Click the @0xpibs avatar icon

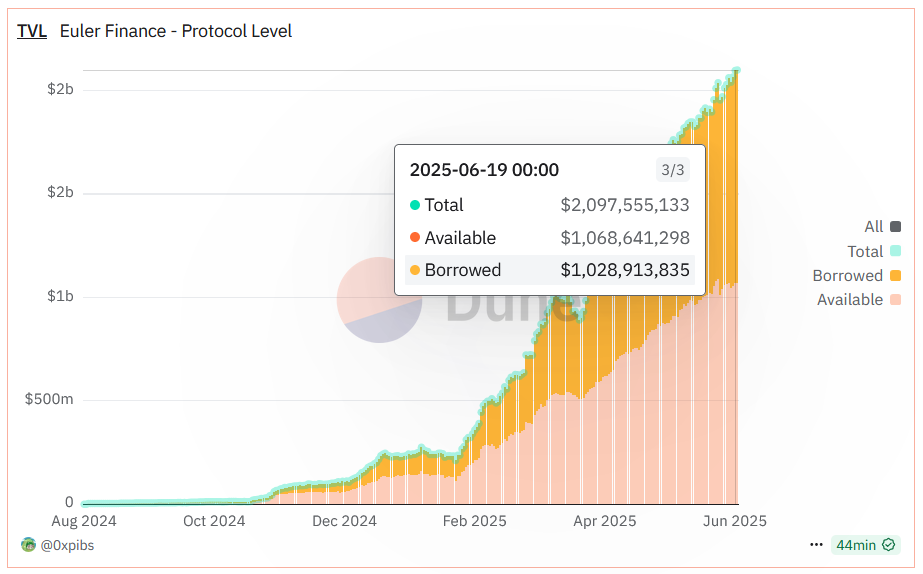pos(28,545)
